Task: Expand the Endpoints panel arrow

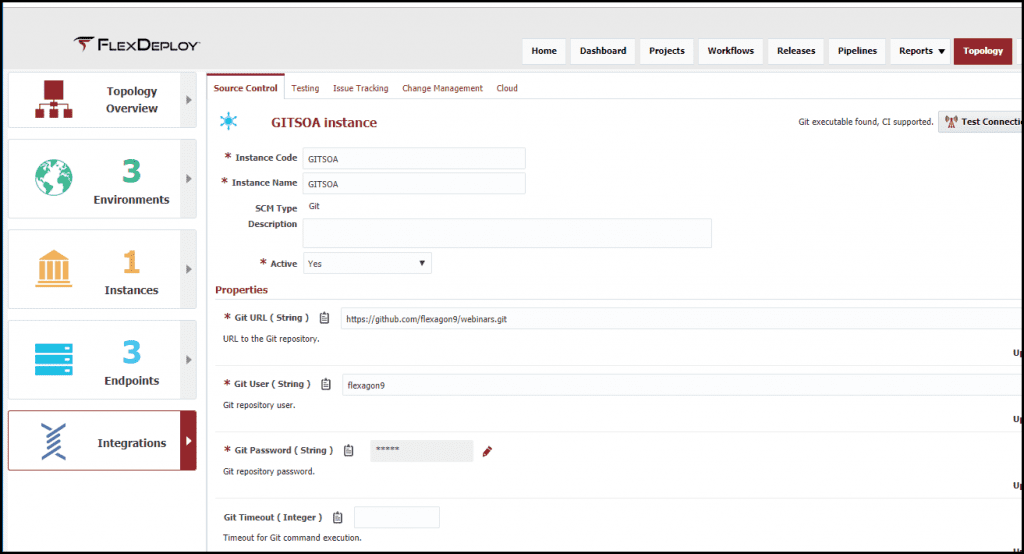Action: [x=188, y=360]
